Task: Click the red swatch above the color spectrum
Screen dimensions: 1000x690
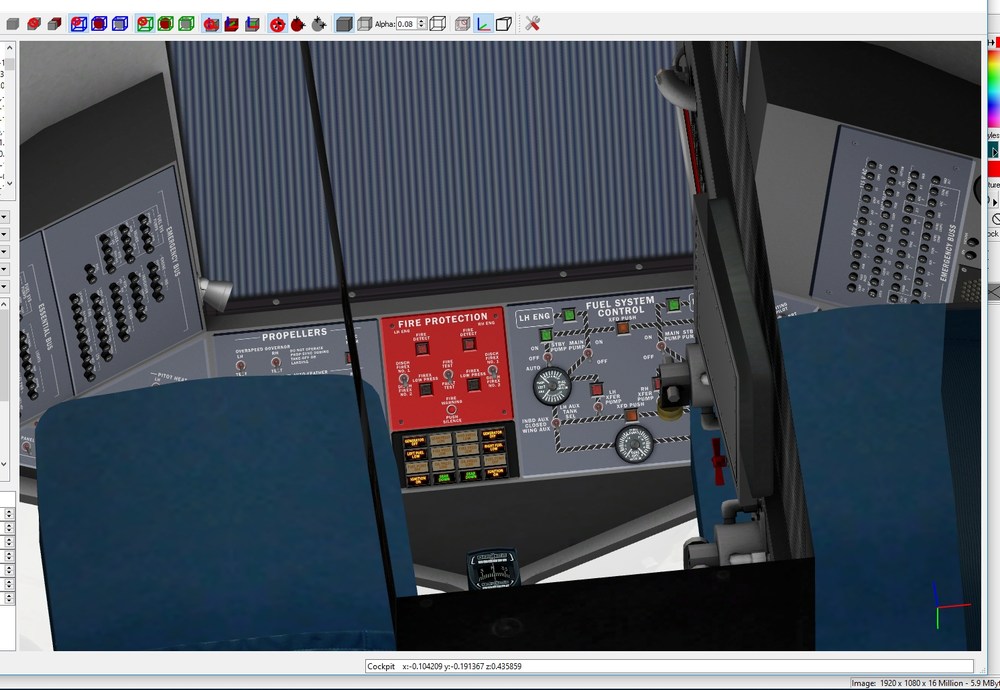Action: coord(997,42)
